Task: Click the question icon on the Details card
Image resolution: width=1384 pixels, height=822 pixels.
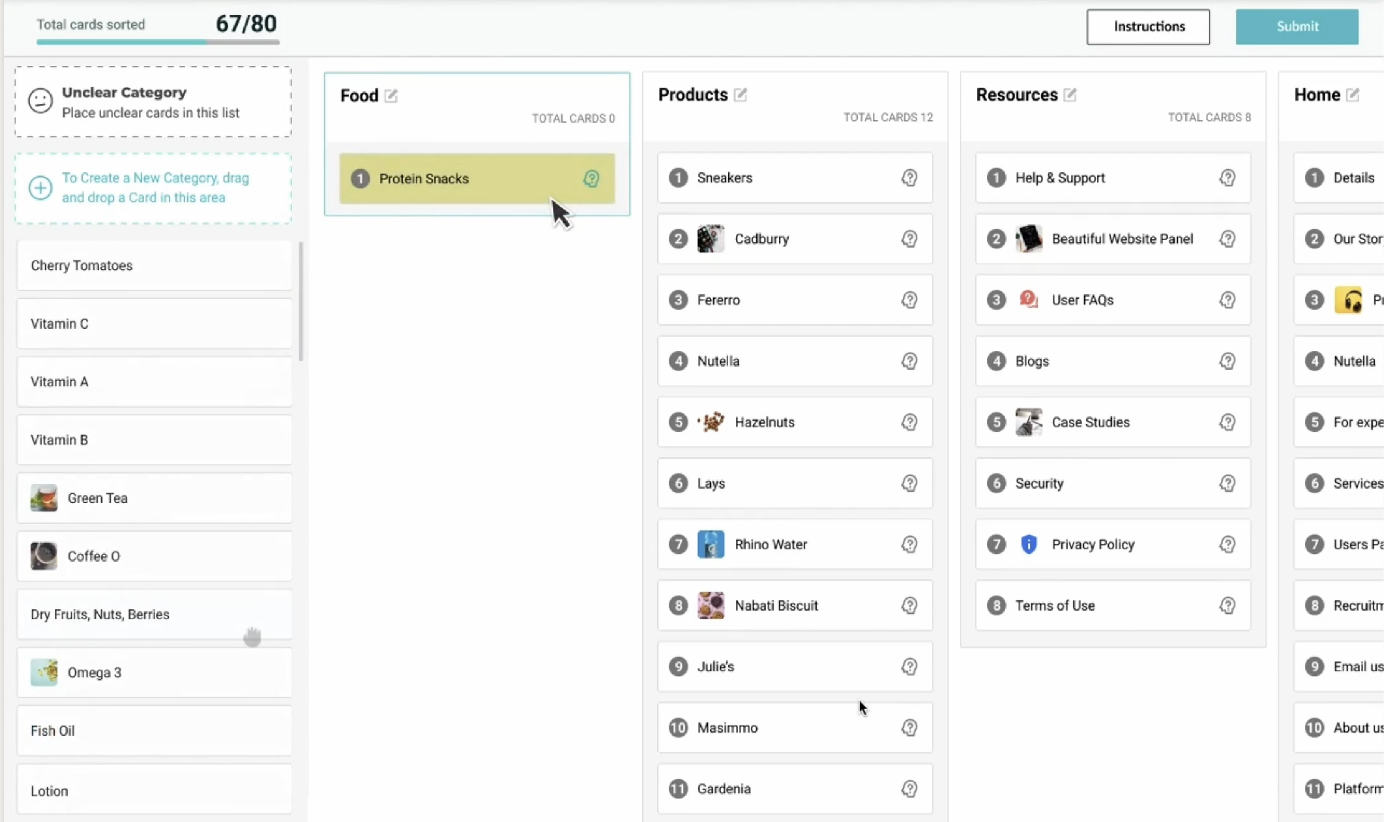Action: (1380, 177)
